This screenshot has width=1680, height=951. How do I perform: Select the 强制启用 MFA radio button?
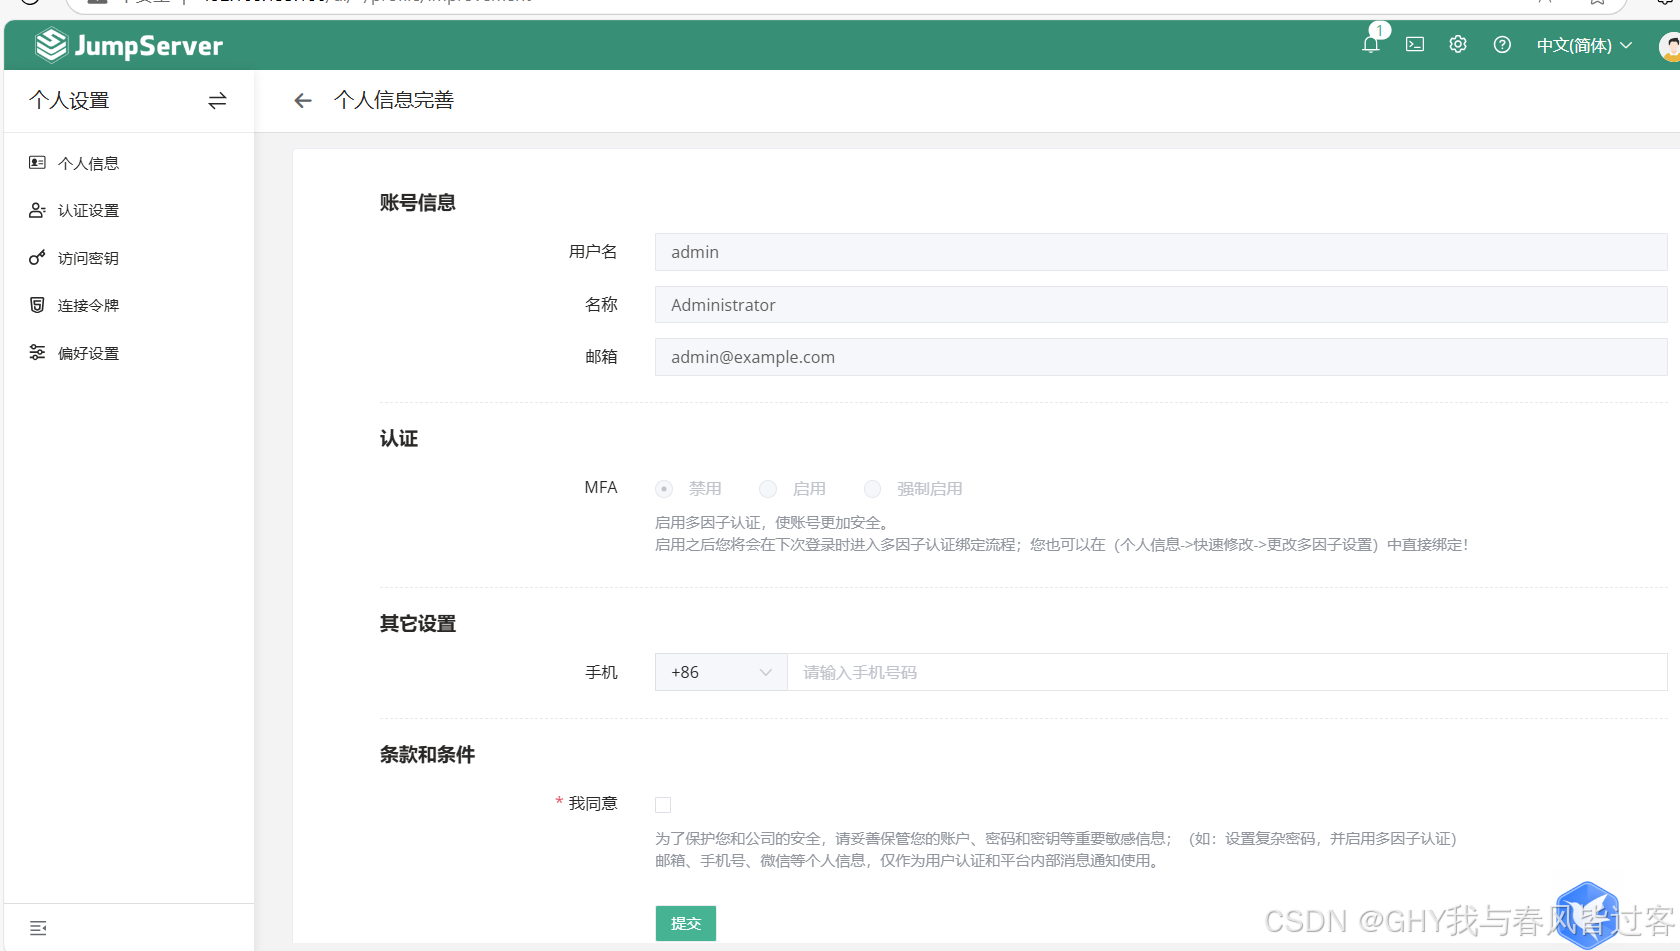(872, 488)
